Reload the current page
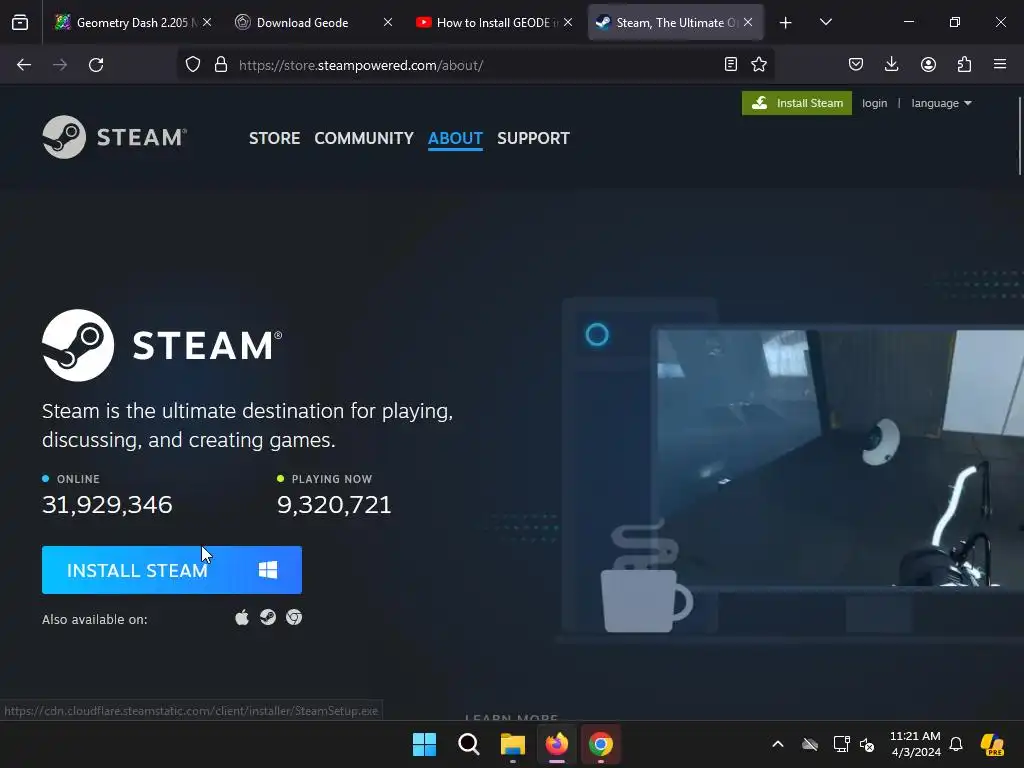 (96, 65)
